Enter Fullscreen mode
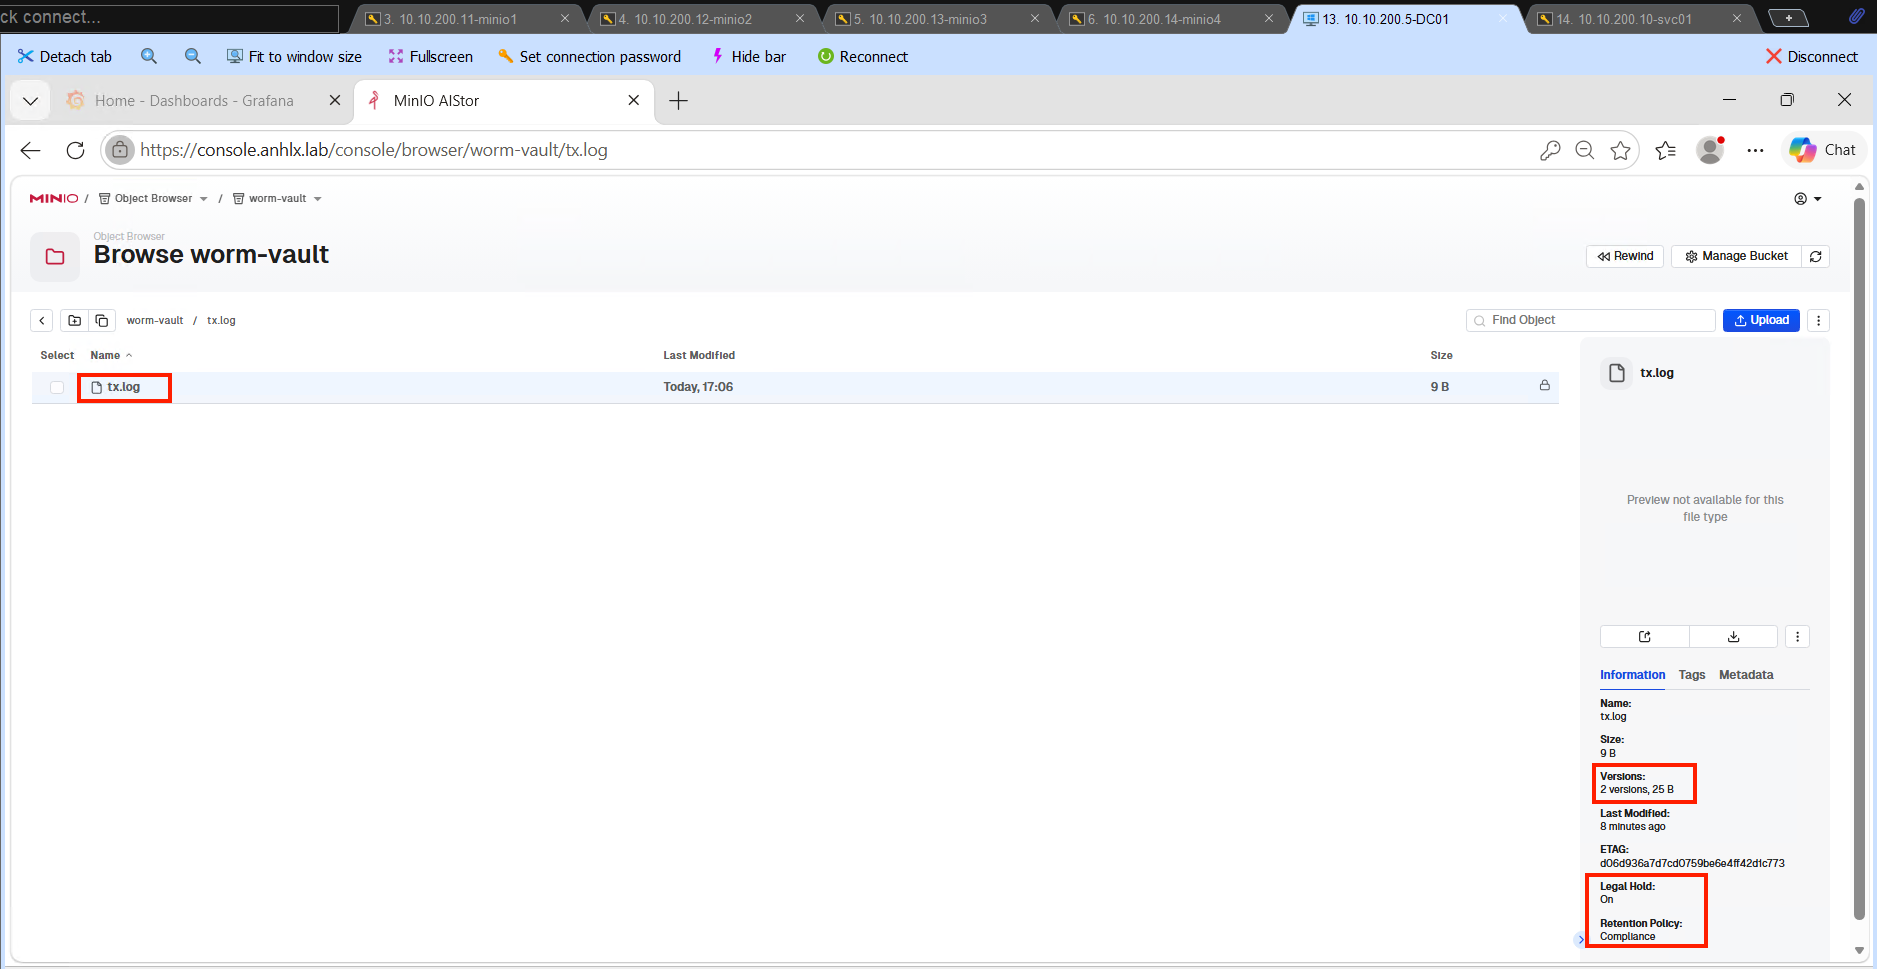The image size is (1877, 969). pyautogui.click(x=430, y=57)
